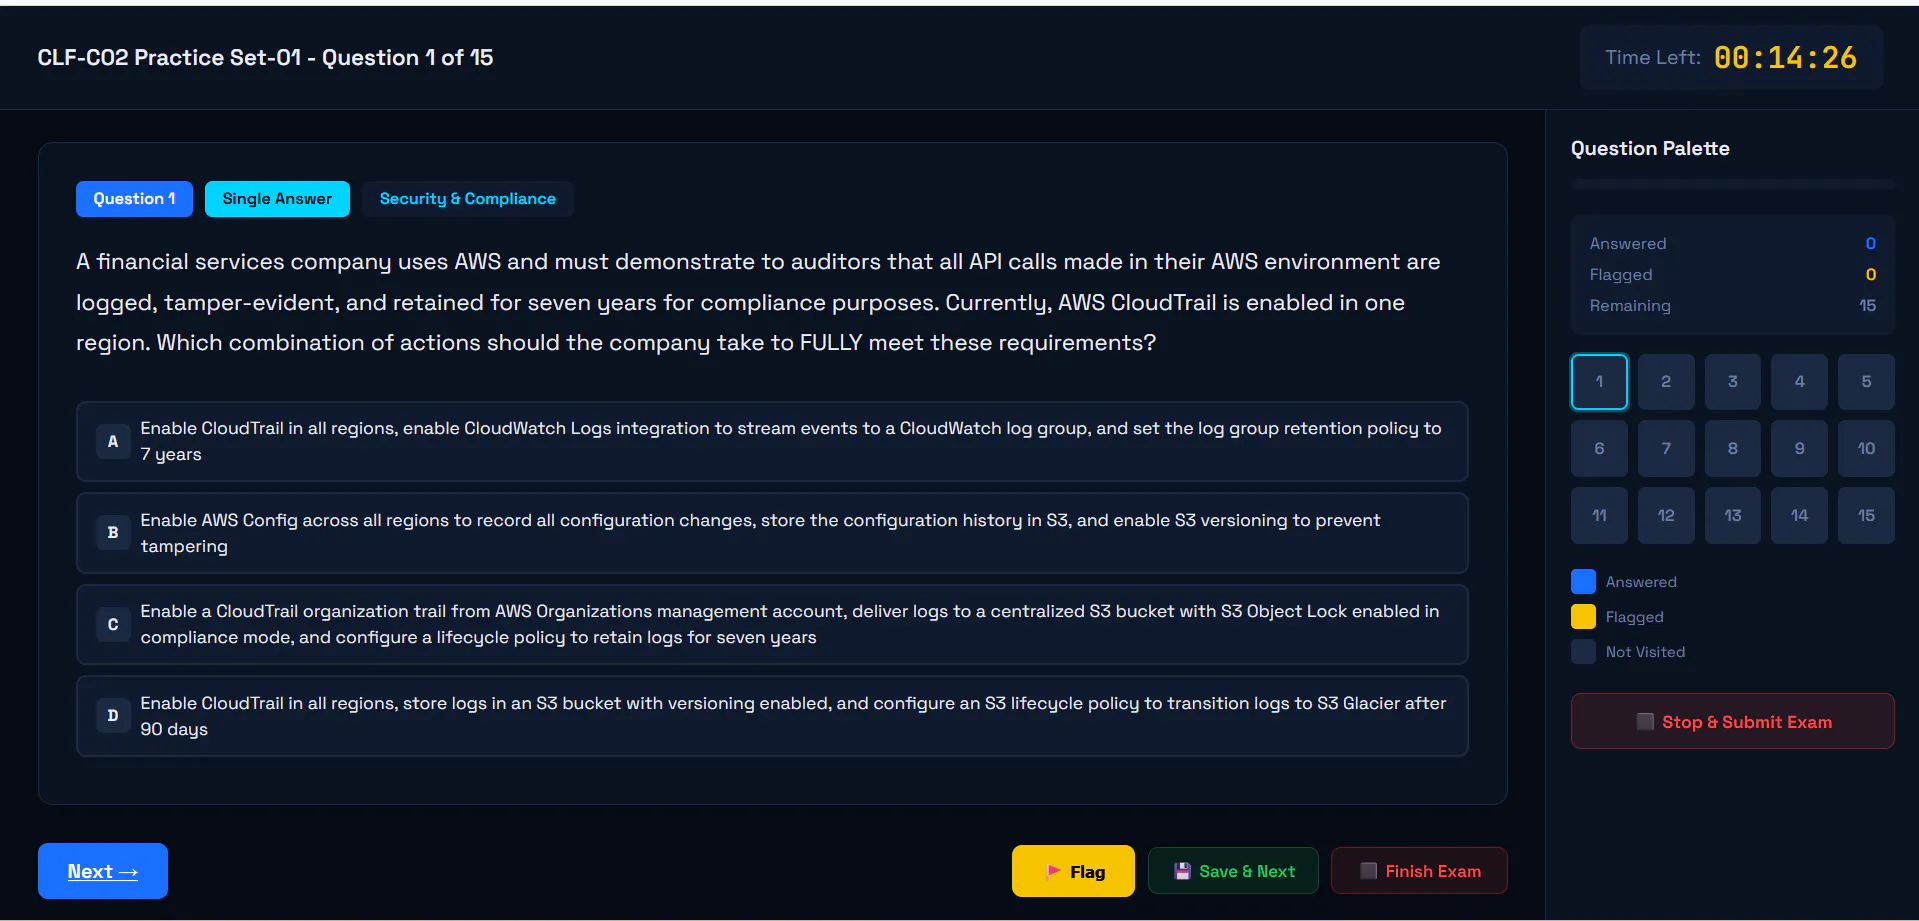This screenshot has height=921, width=1919.
Task: Flag this question for review
Action: 1073,871
